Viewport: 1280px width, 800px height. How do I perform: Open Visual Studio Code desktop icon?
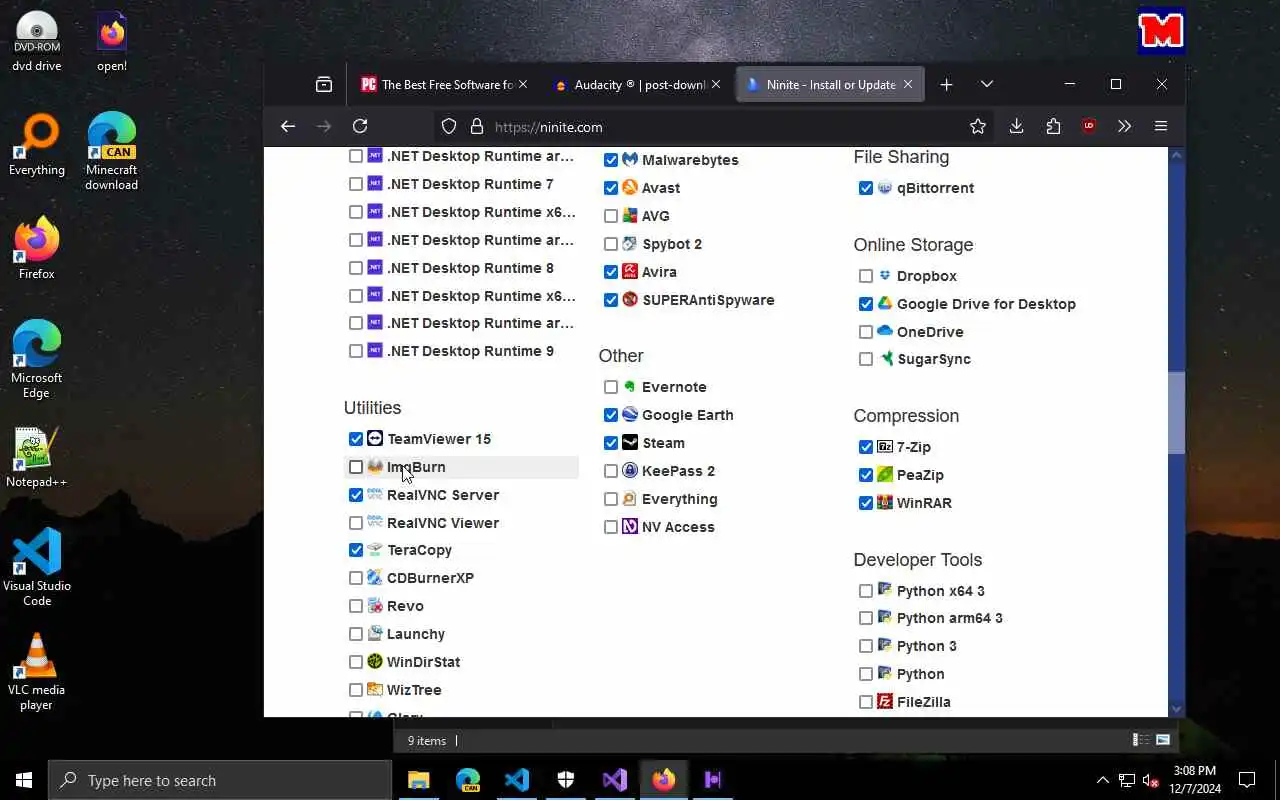click(37, 567)
